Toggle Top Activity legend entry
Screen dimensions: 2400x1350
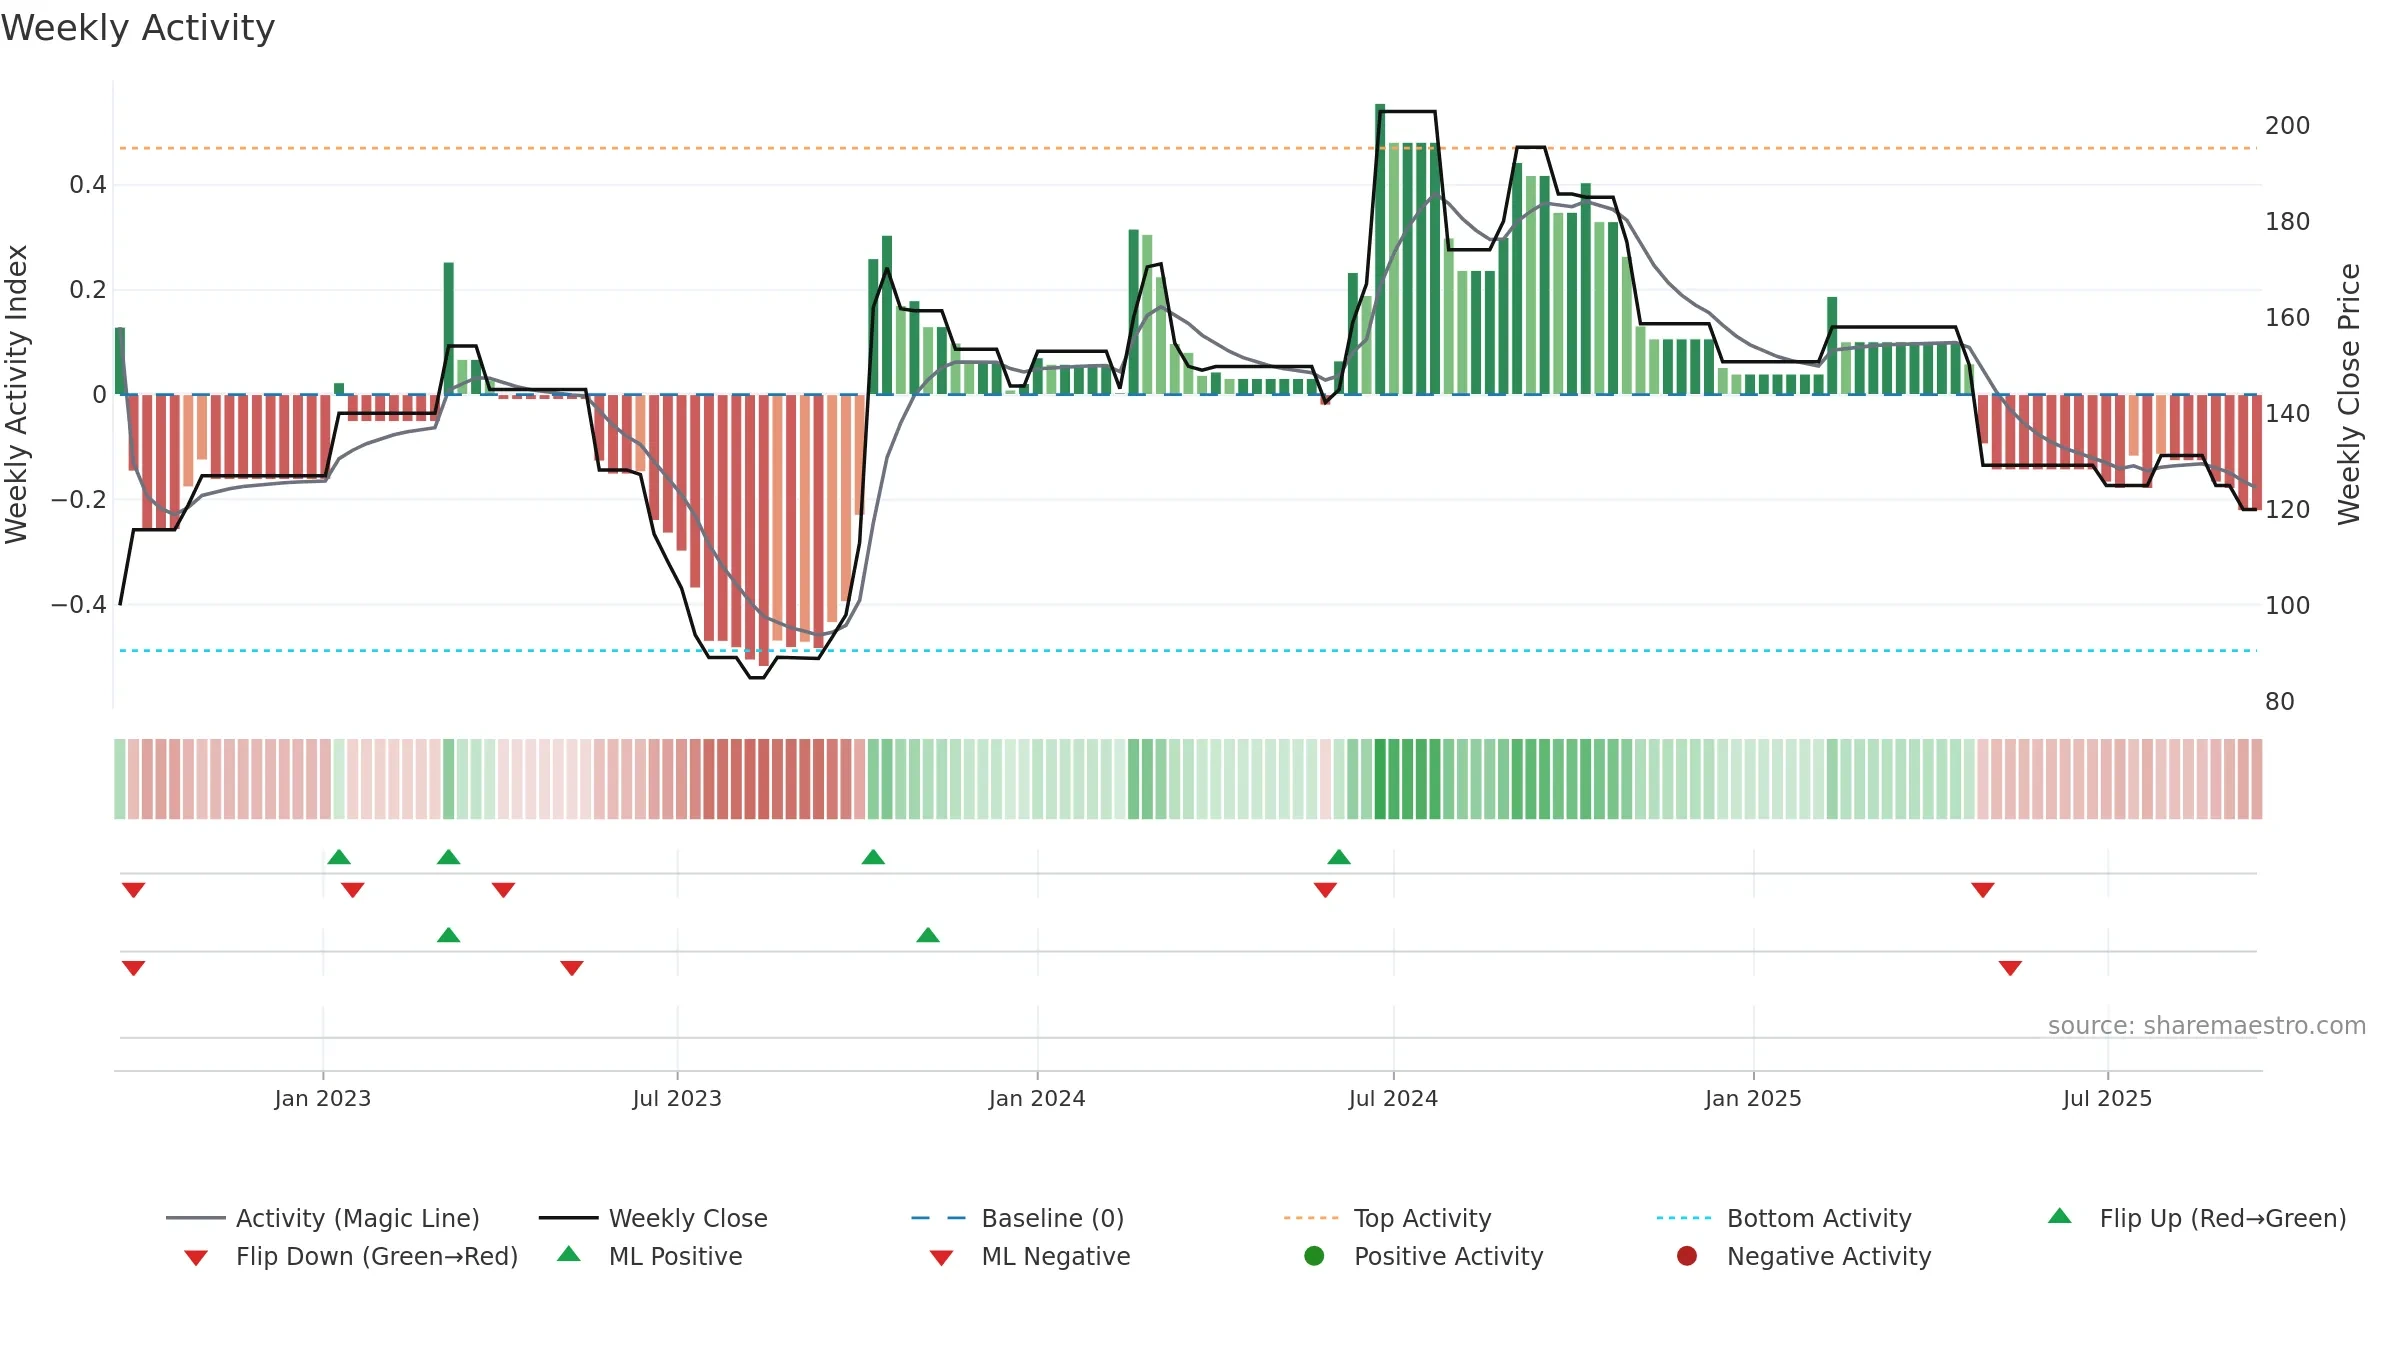pos(1387,1218)
